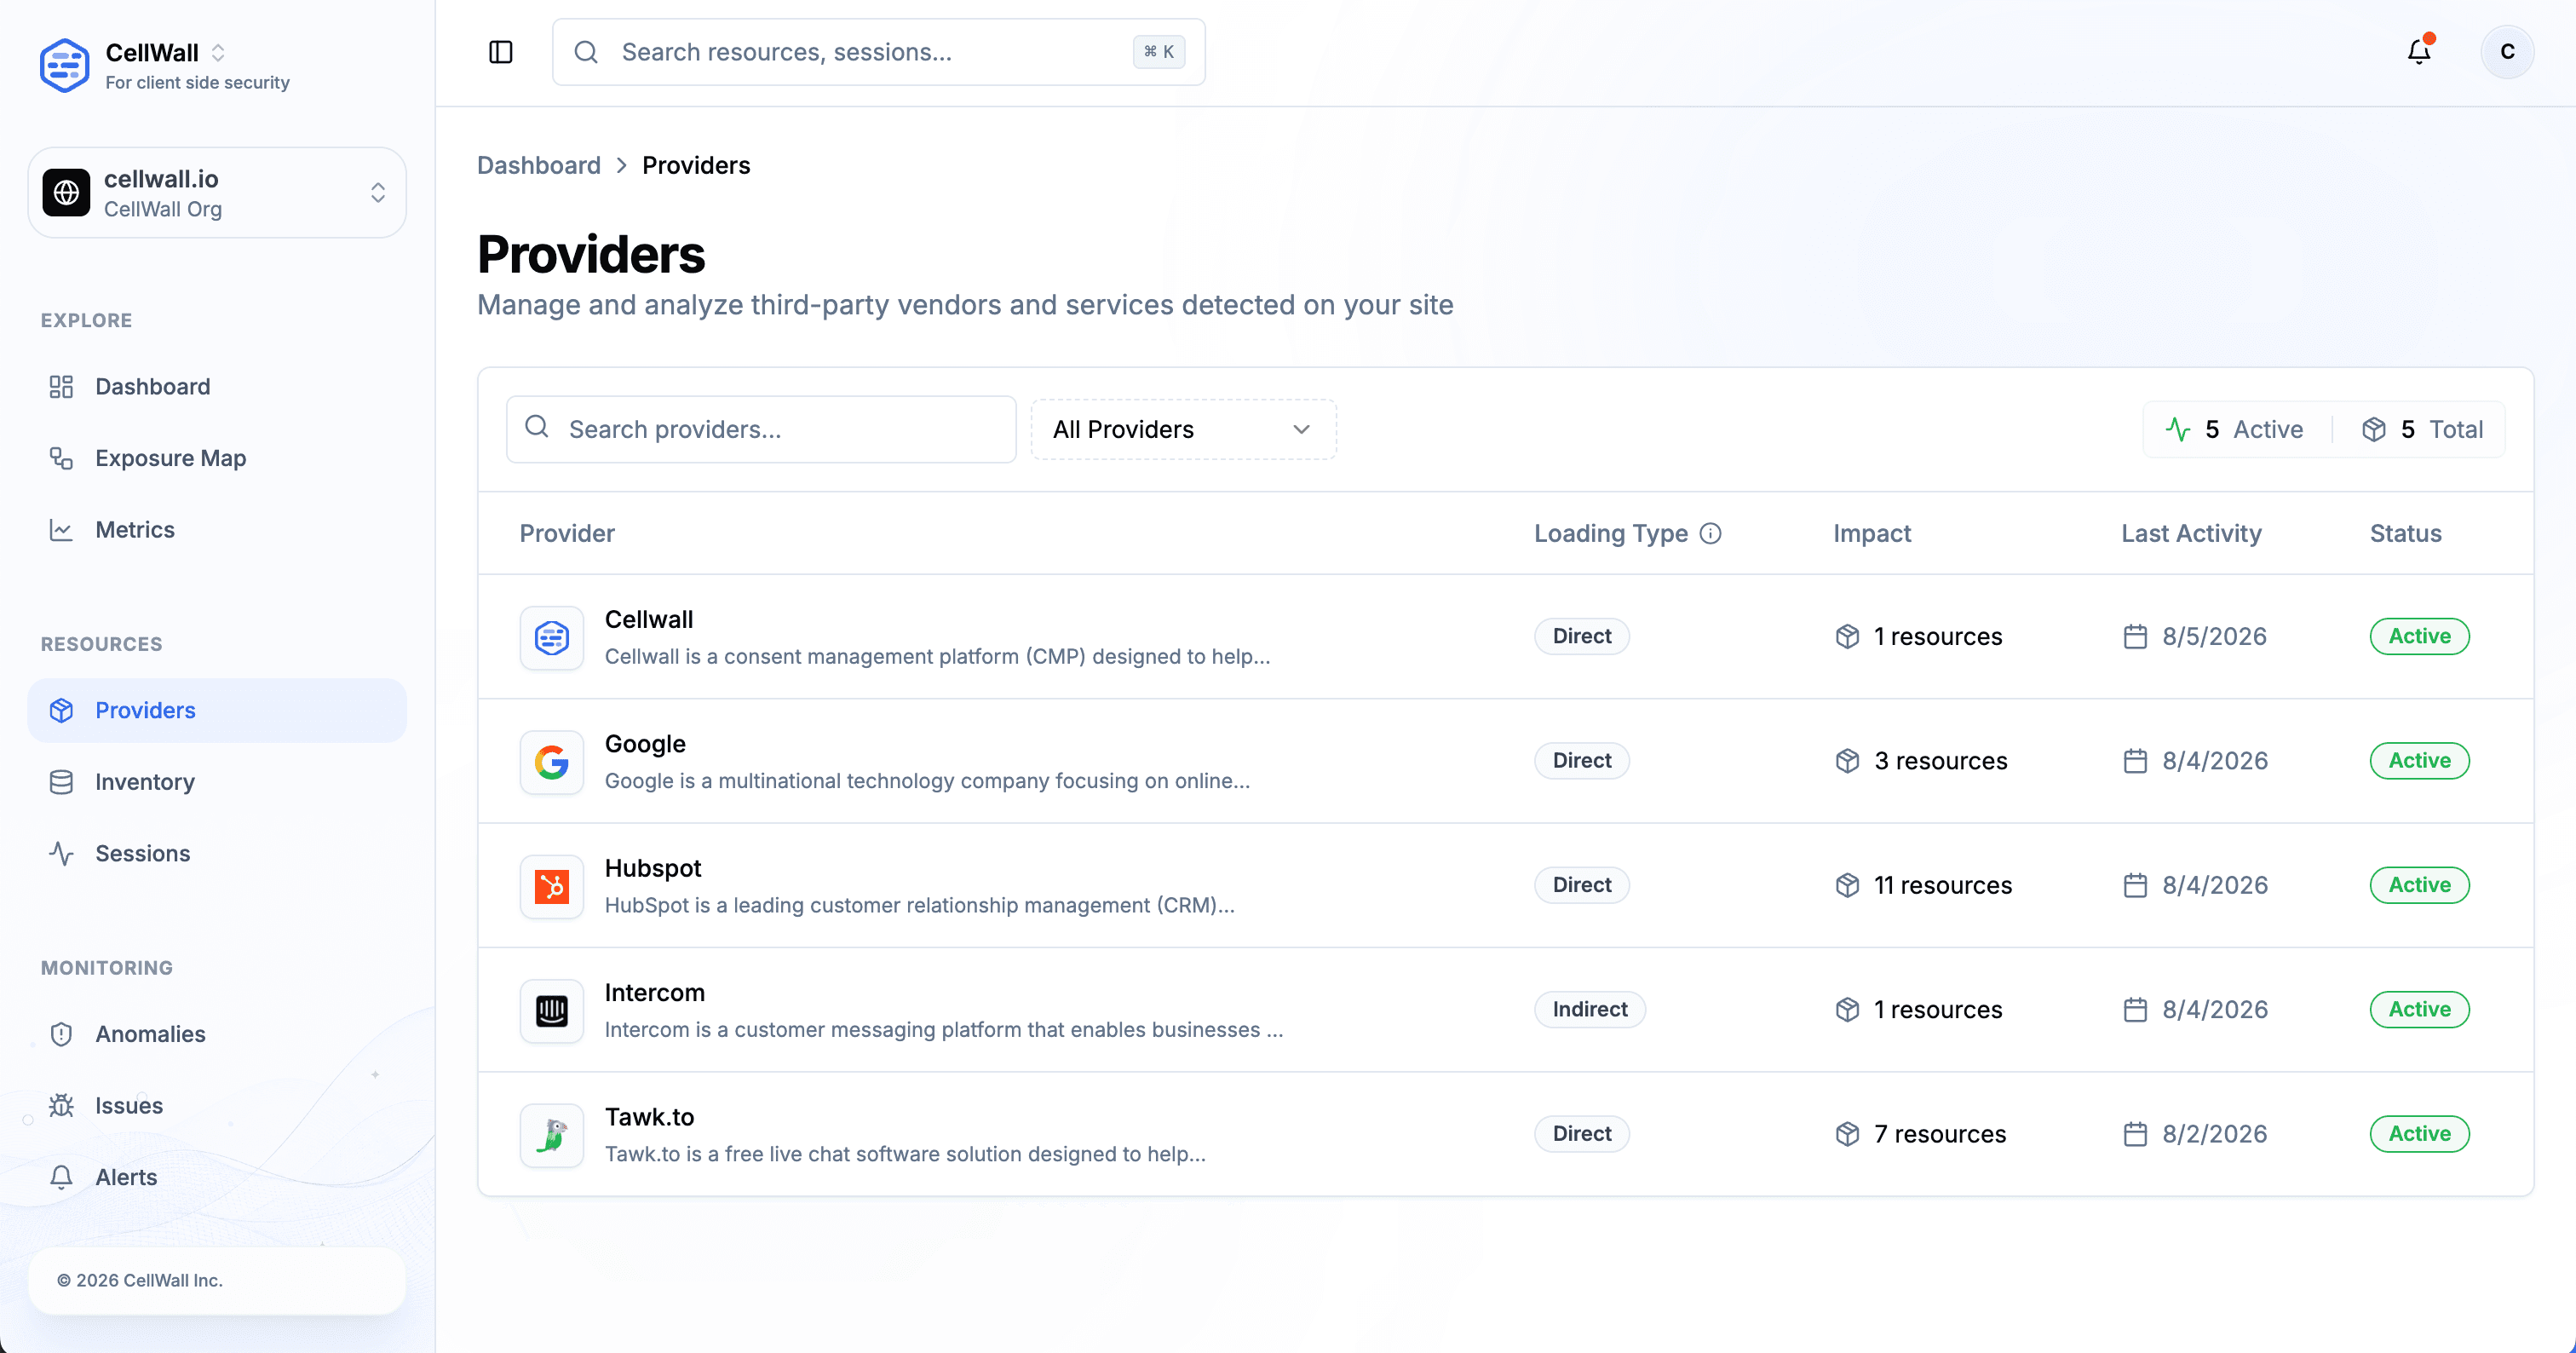Image resolution: width=2576 pixels, height=1353 pixels.
Task: Click the 5 Active counter
Action: coord(2234,429)
